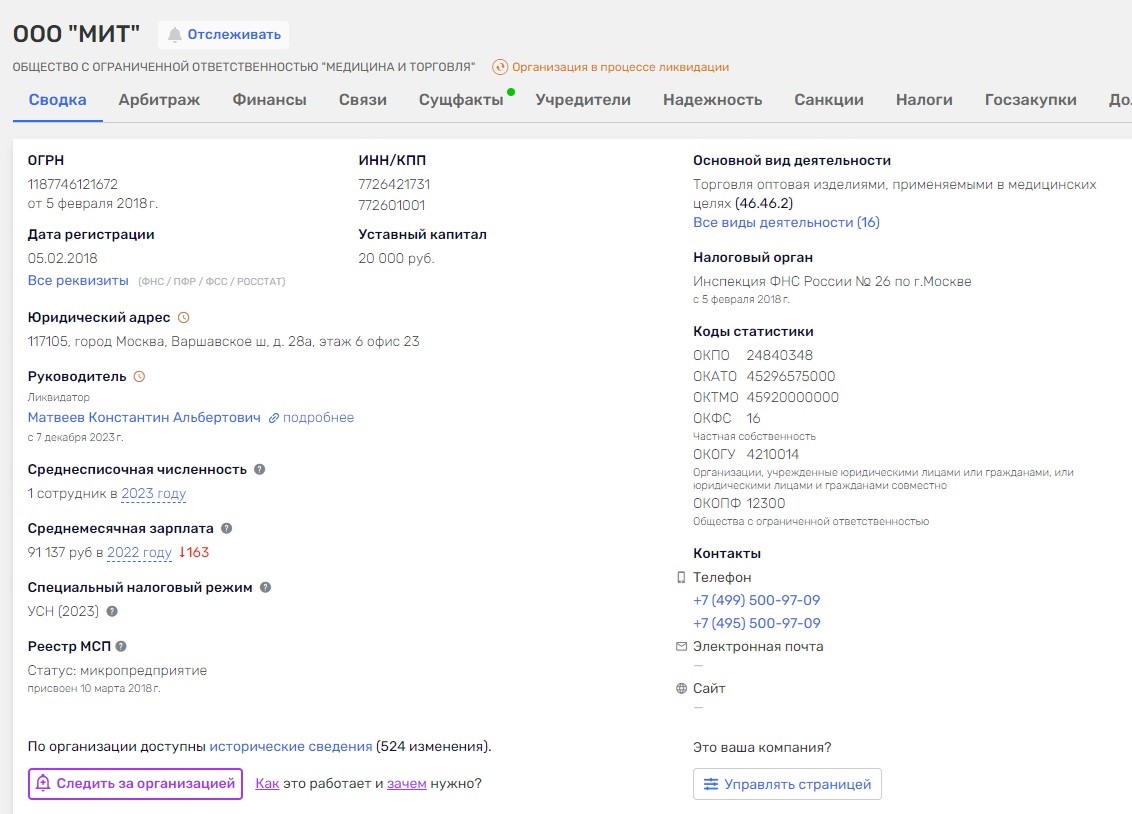This screenshot has height=814, width=1132.
Task: Open the Арбитраж tab
Action: pos(160,100)
